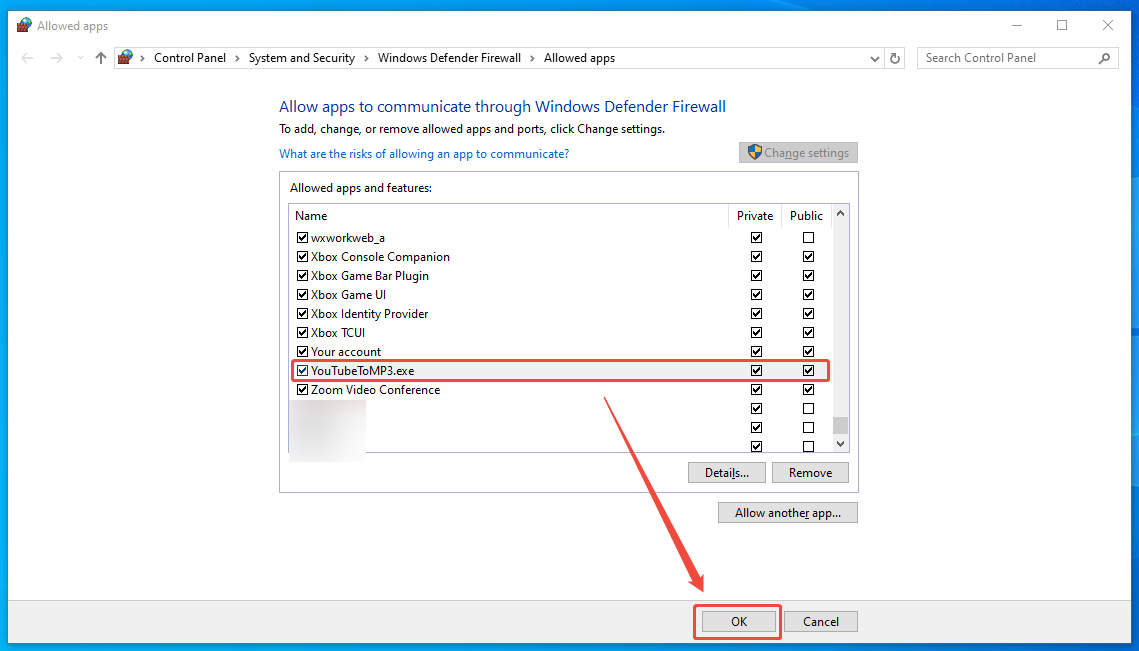Viewport: 1139px width, 651px height.
Task: Open Details for the selected app
Action: (726, 472)
